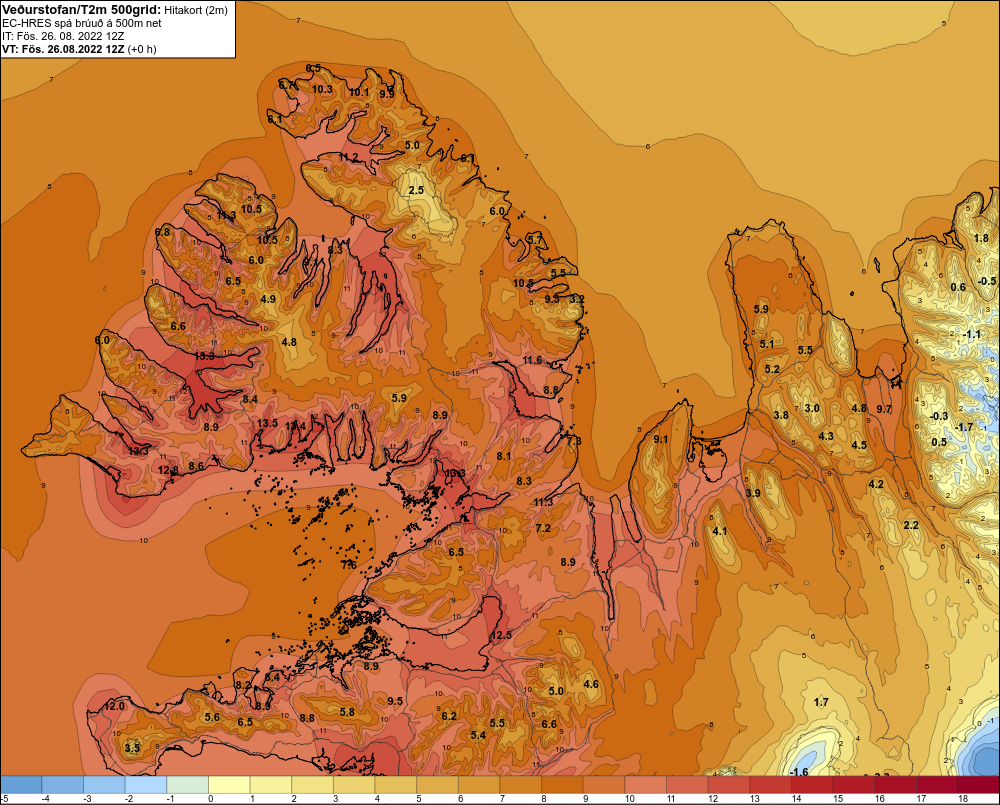Select the 12.5 temperature value
The image size is (1000, 805).
point(501,635)
